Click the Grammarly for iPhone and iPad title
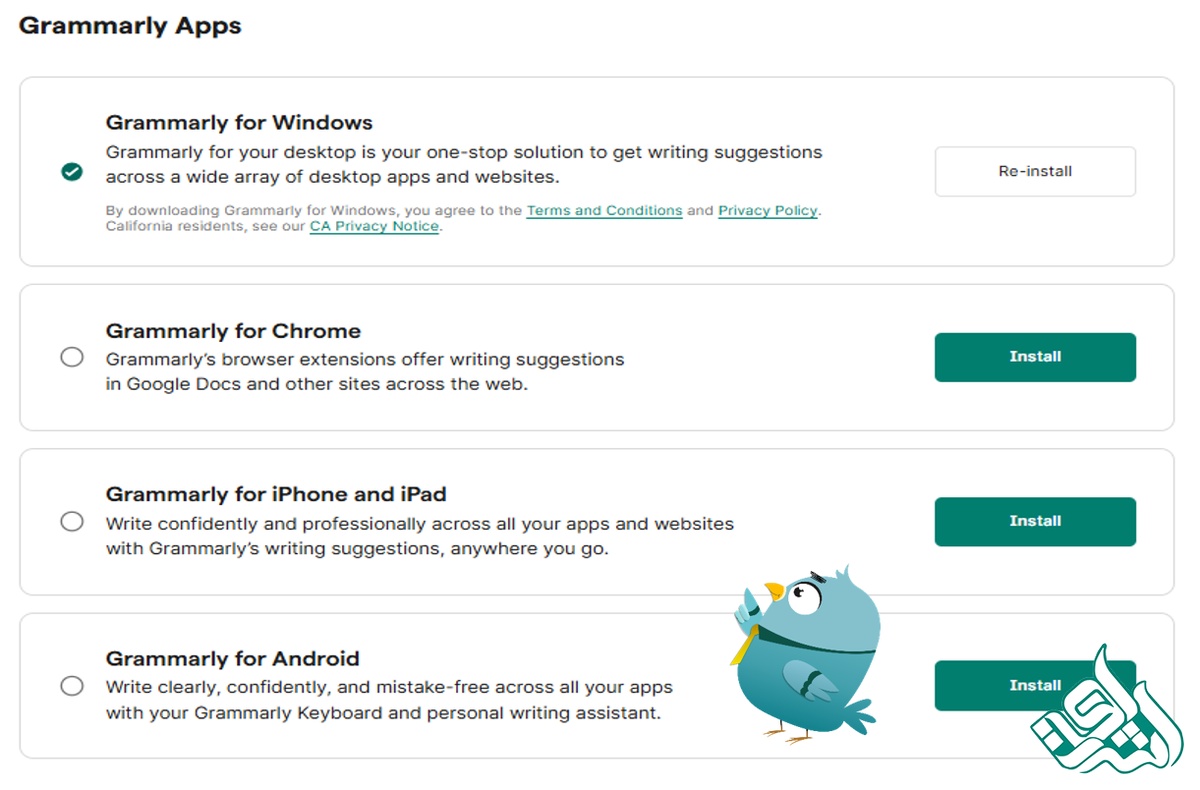1200x790 pixels. pyautogui.click(x=276, y=495)
